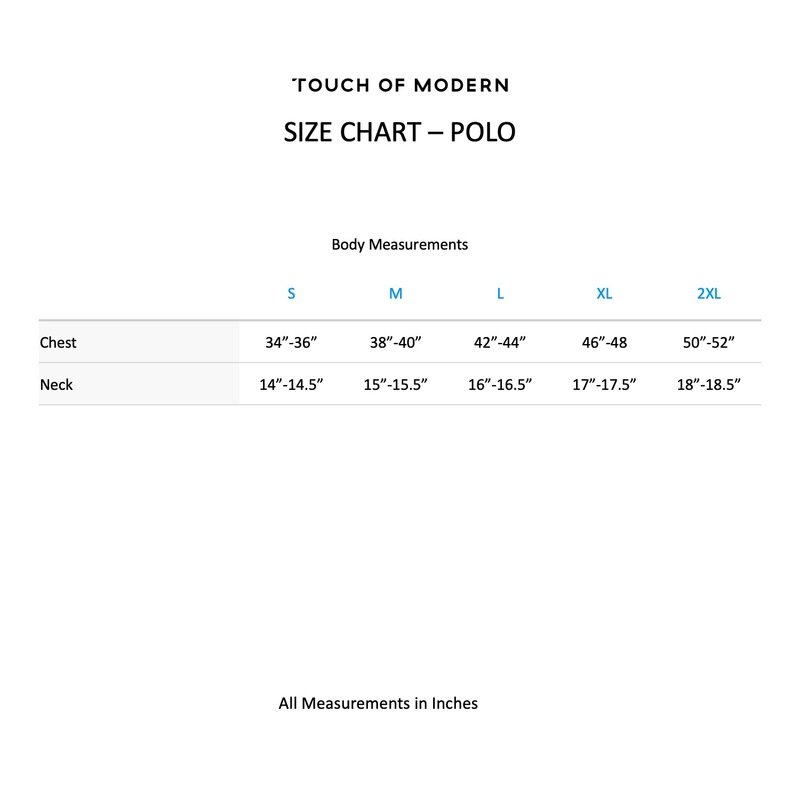This screenshot has width=800, height=800.
Task: Select the XL size column header
Action: pos(604,293)
